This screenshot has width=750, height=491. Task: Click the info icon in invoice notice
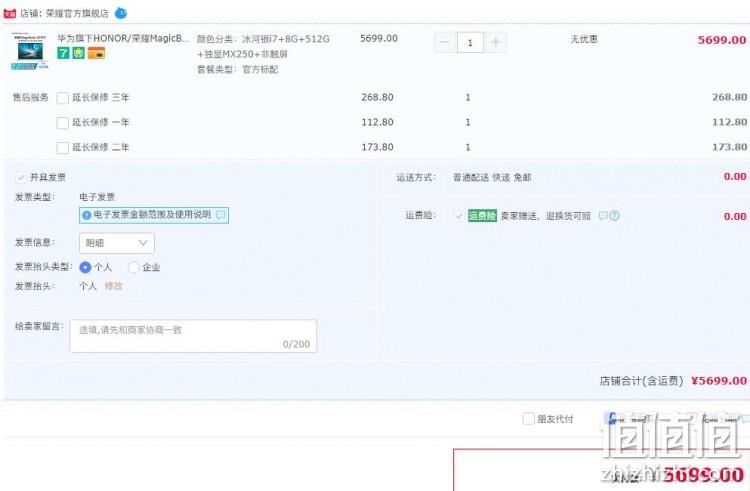(x=87, y=216)
